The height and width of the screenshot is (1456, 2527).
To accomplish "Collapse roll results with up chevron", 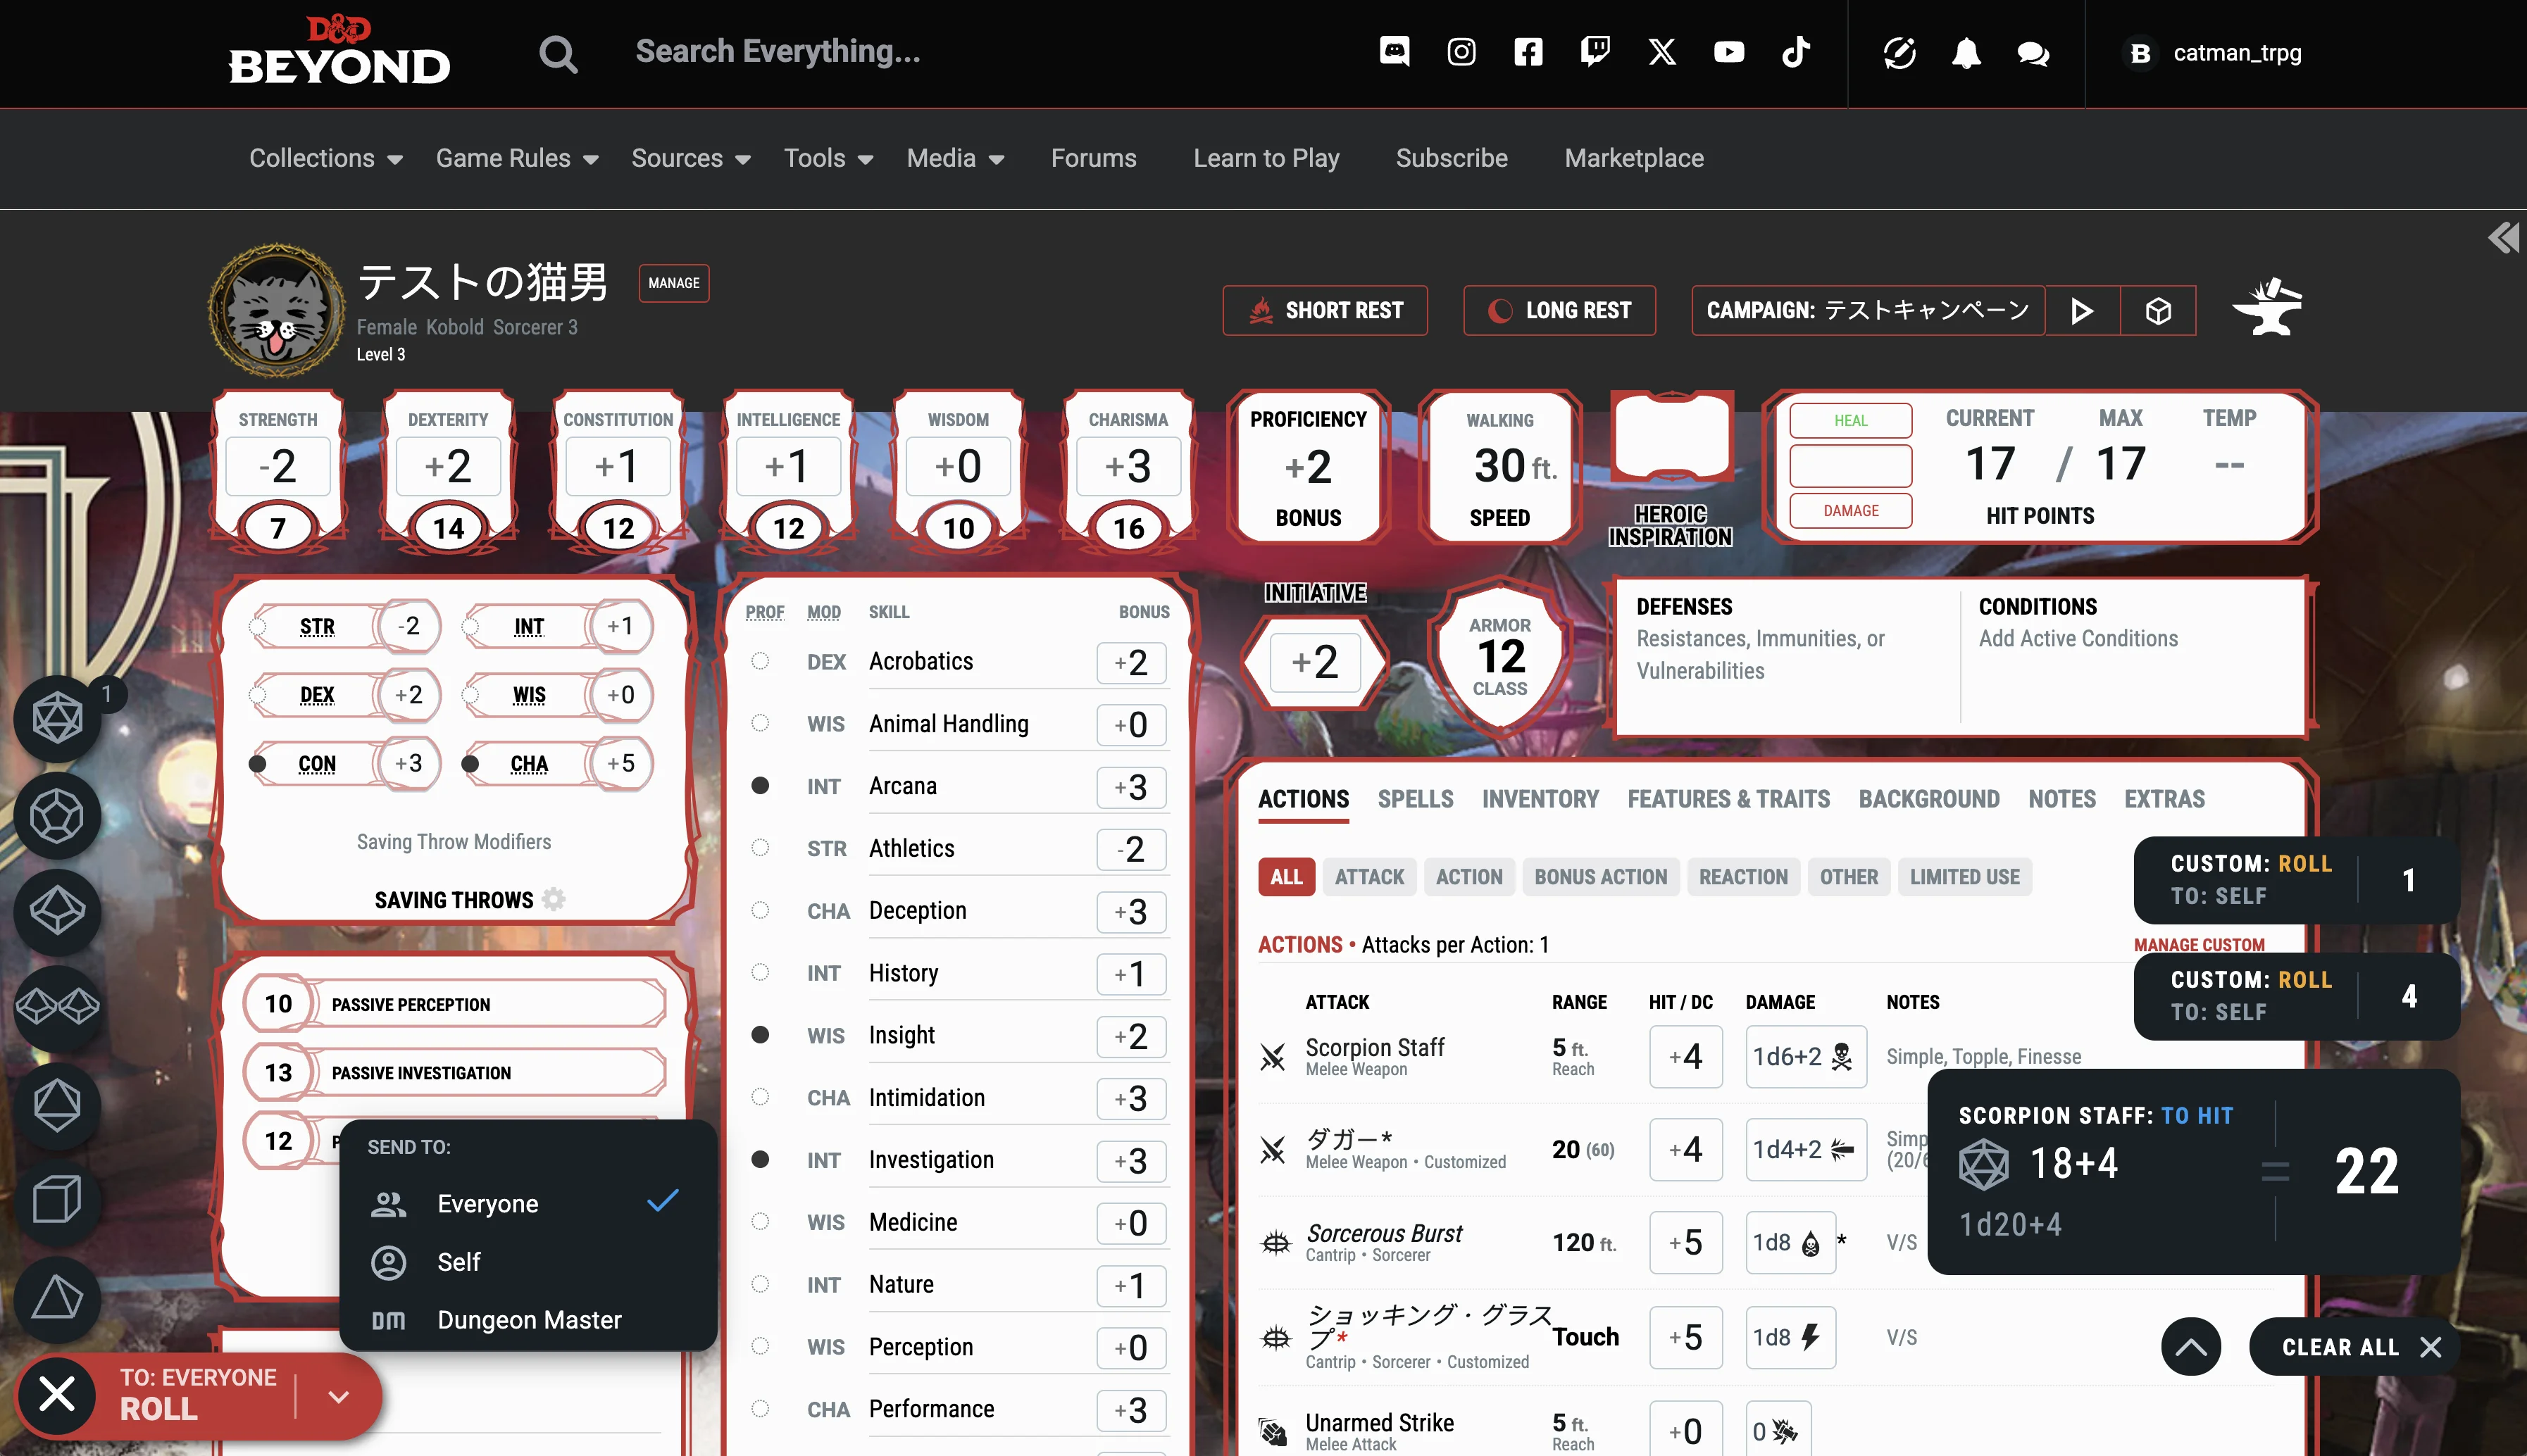I will coord(2190,1347).
